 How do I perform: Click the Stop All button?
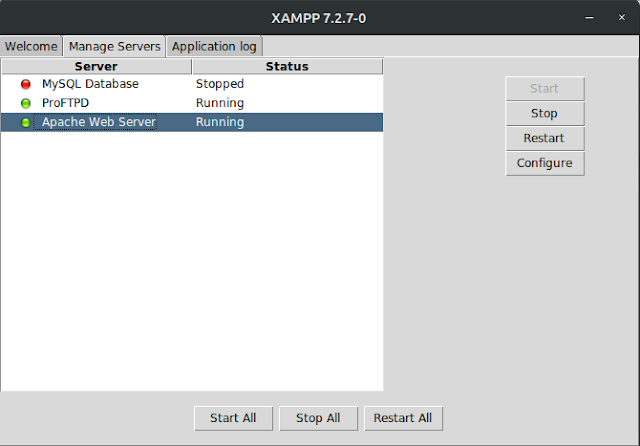point(318,418)
